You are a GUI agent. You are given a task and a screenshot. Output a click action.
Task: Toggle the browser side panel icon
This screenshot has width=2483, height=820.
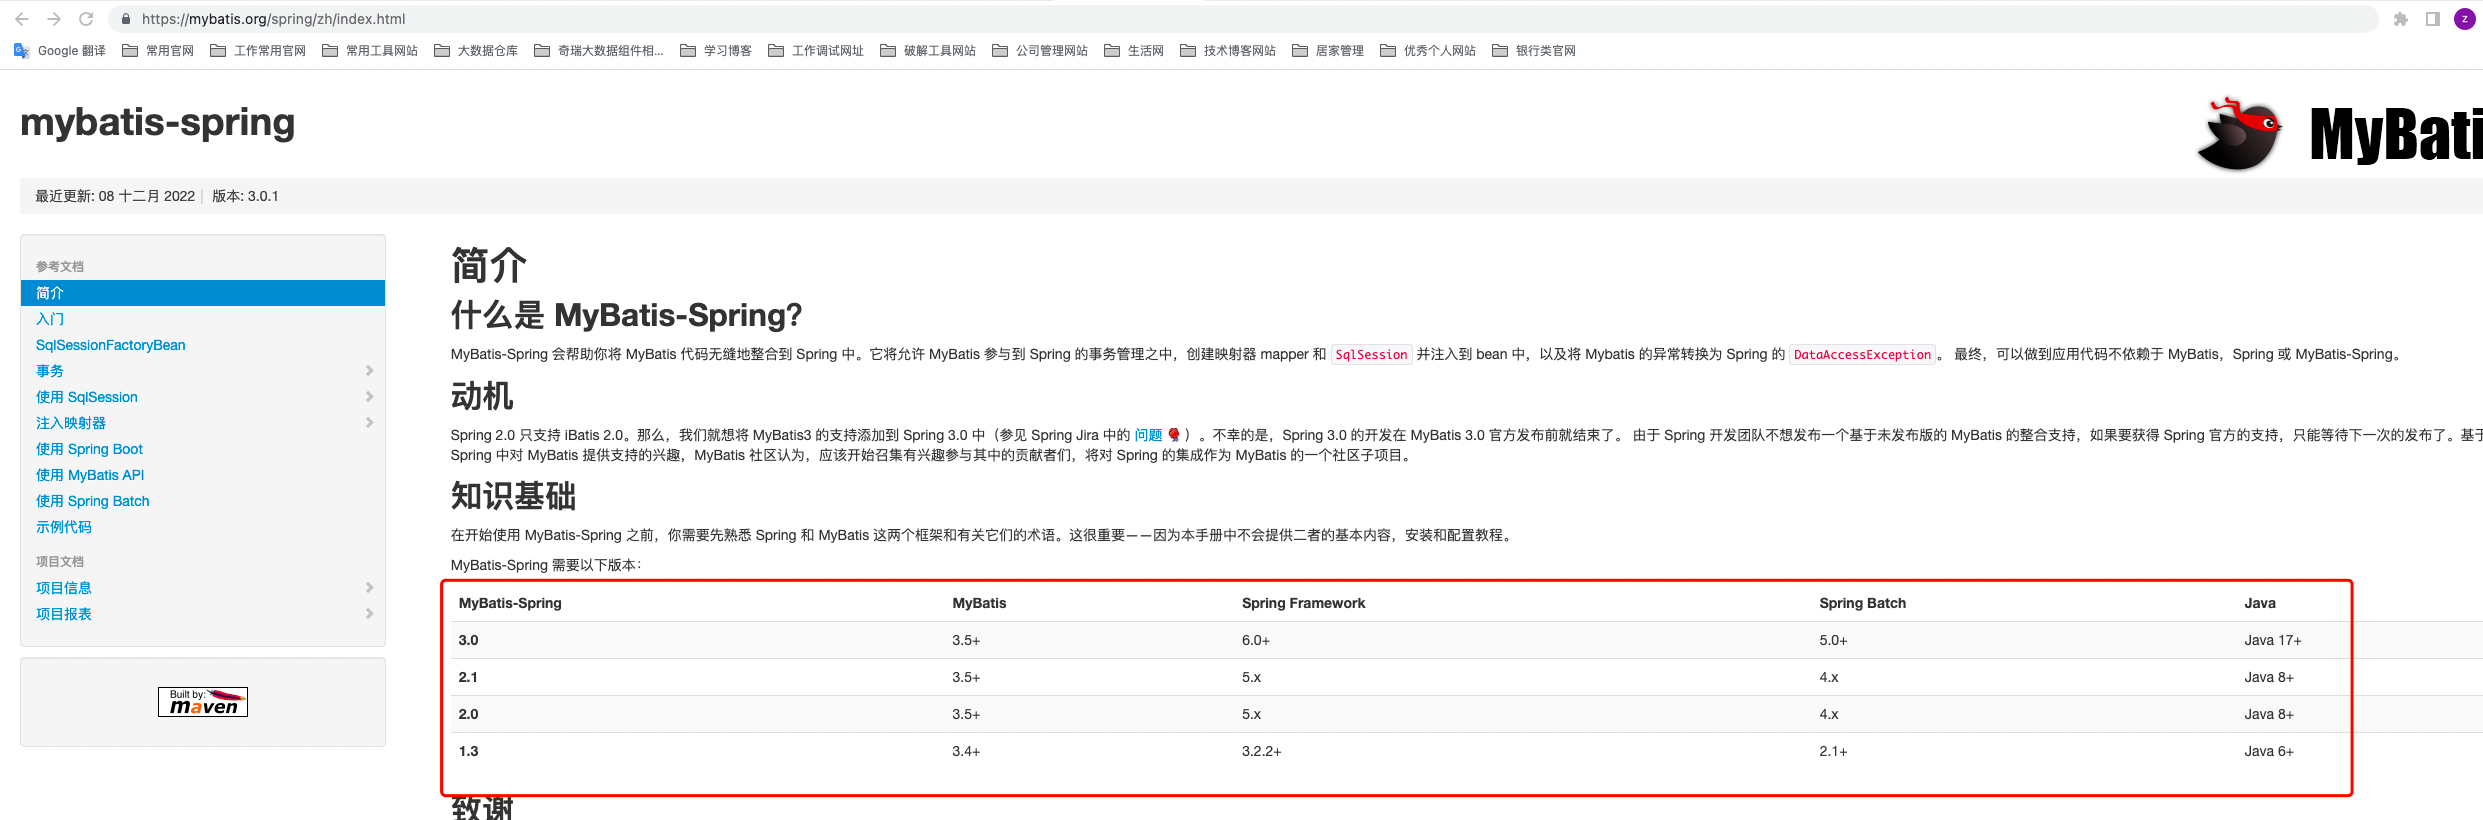pyautogui.click(x=2432, y=19)
